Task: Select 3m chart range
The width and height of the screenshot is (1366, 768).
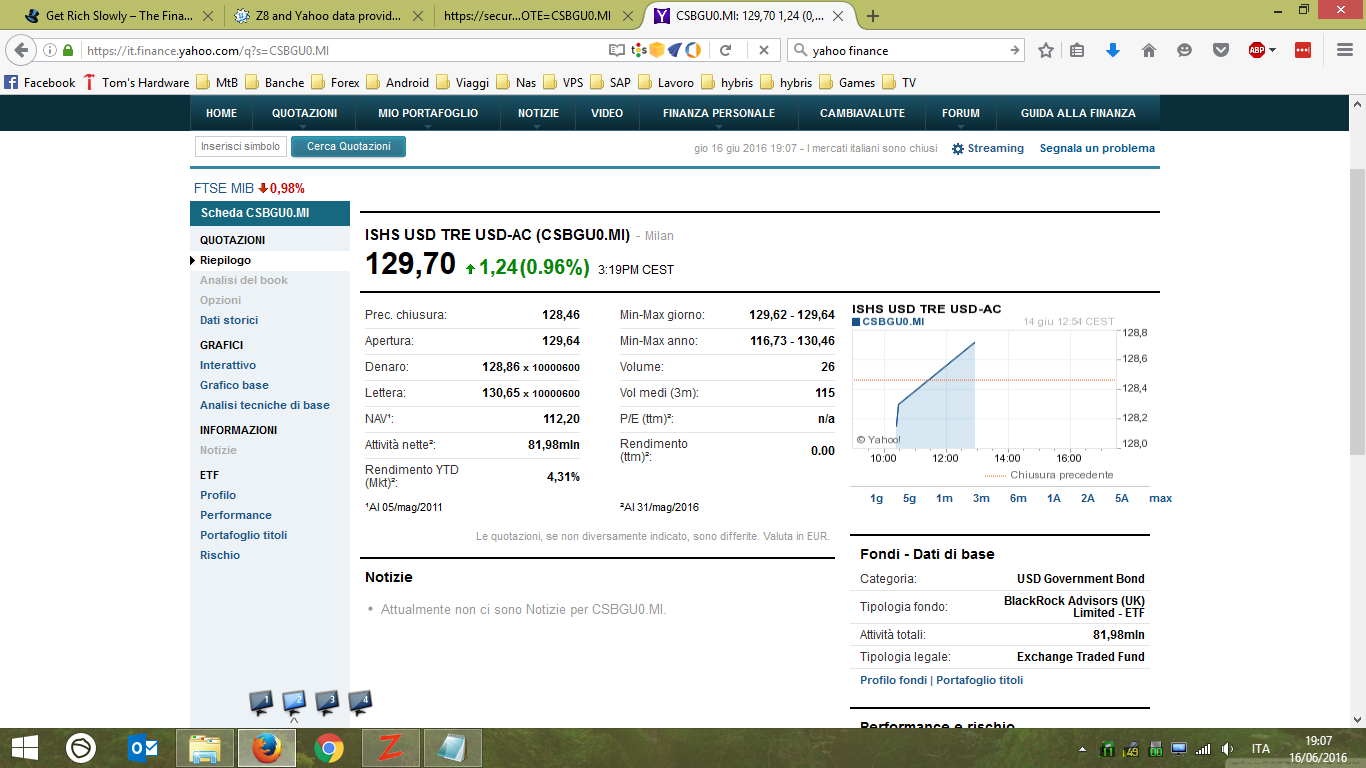Action: (x=981, y=498)
